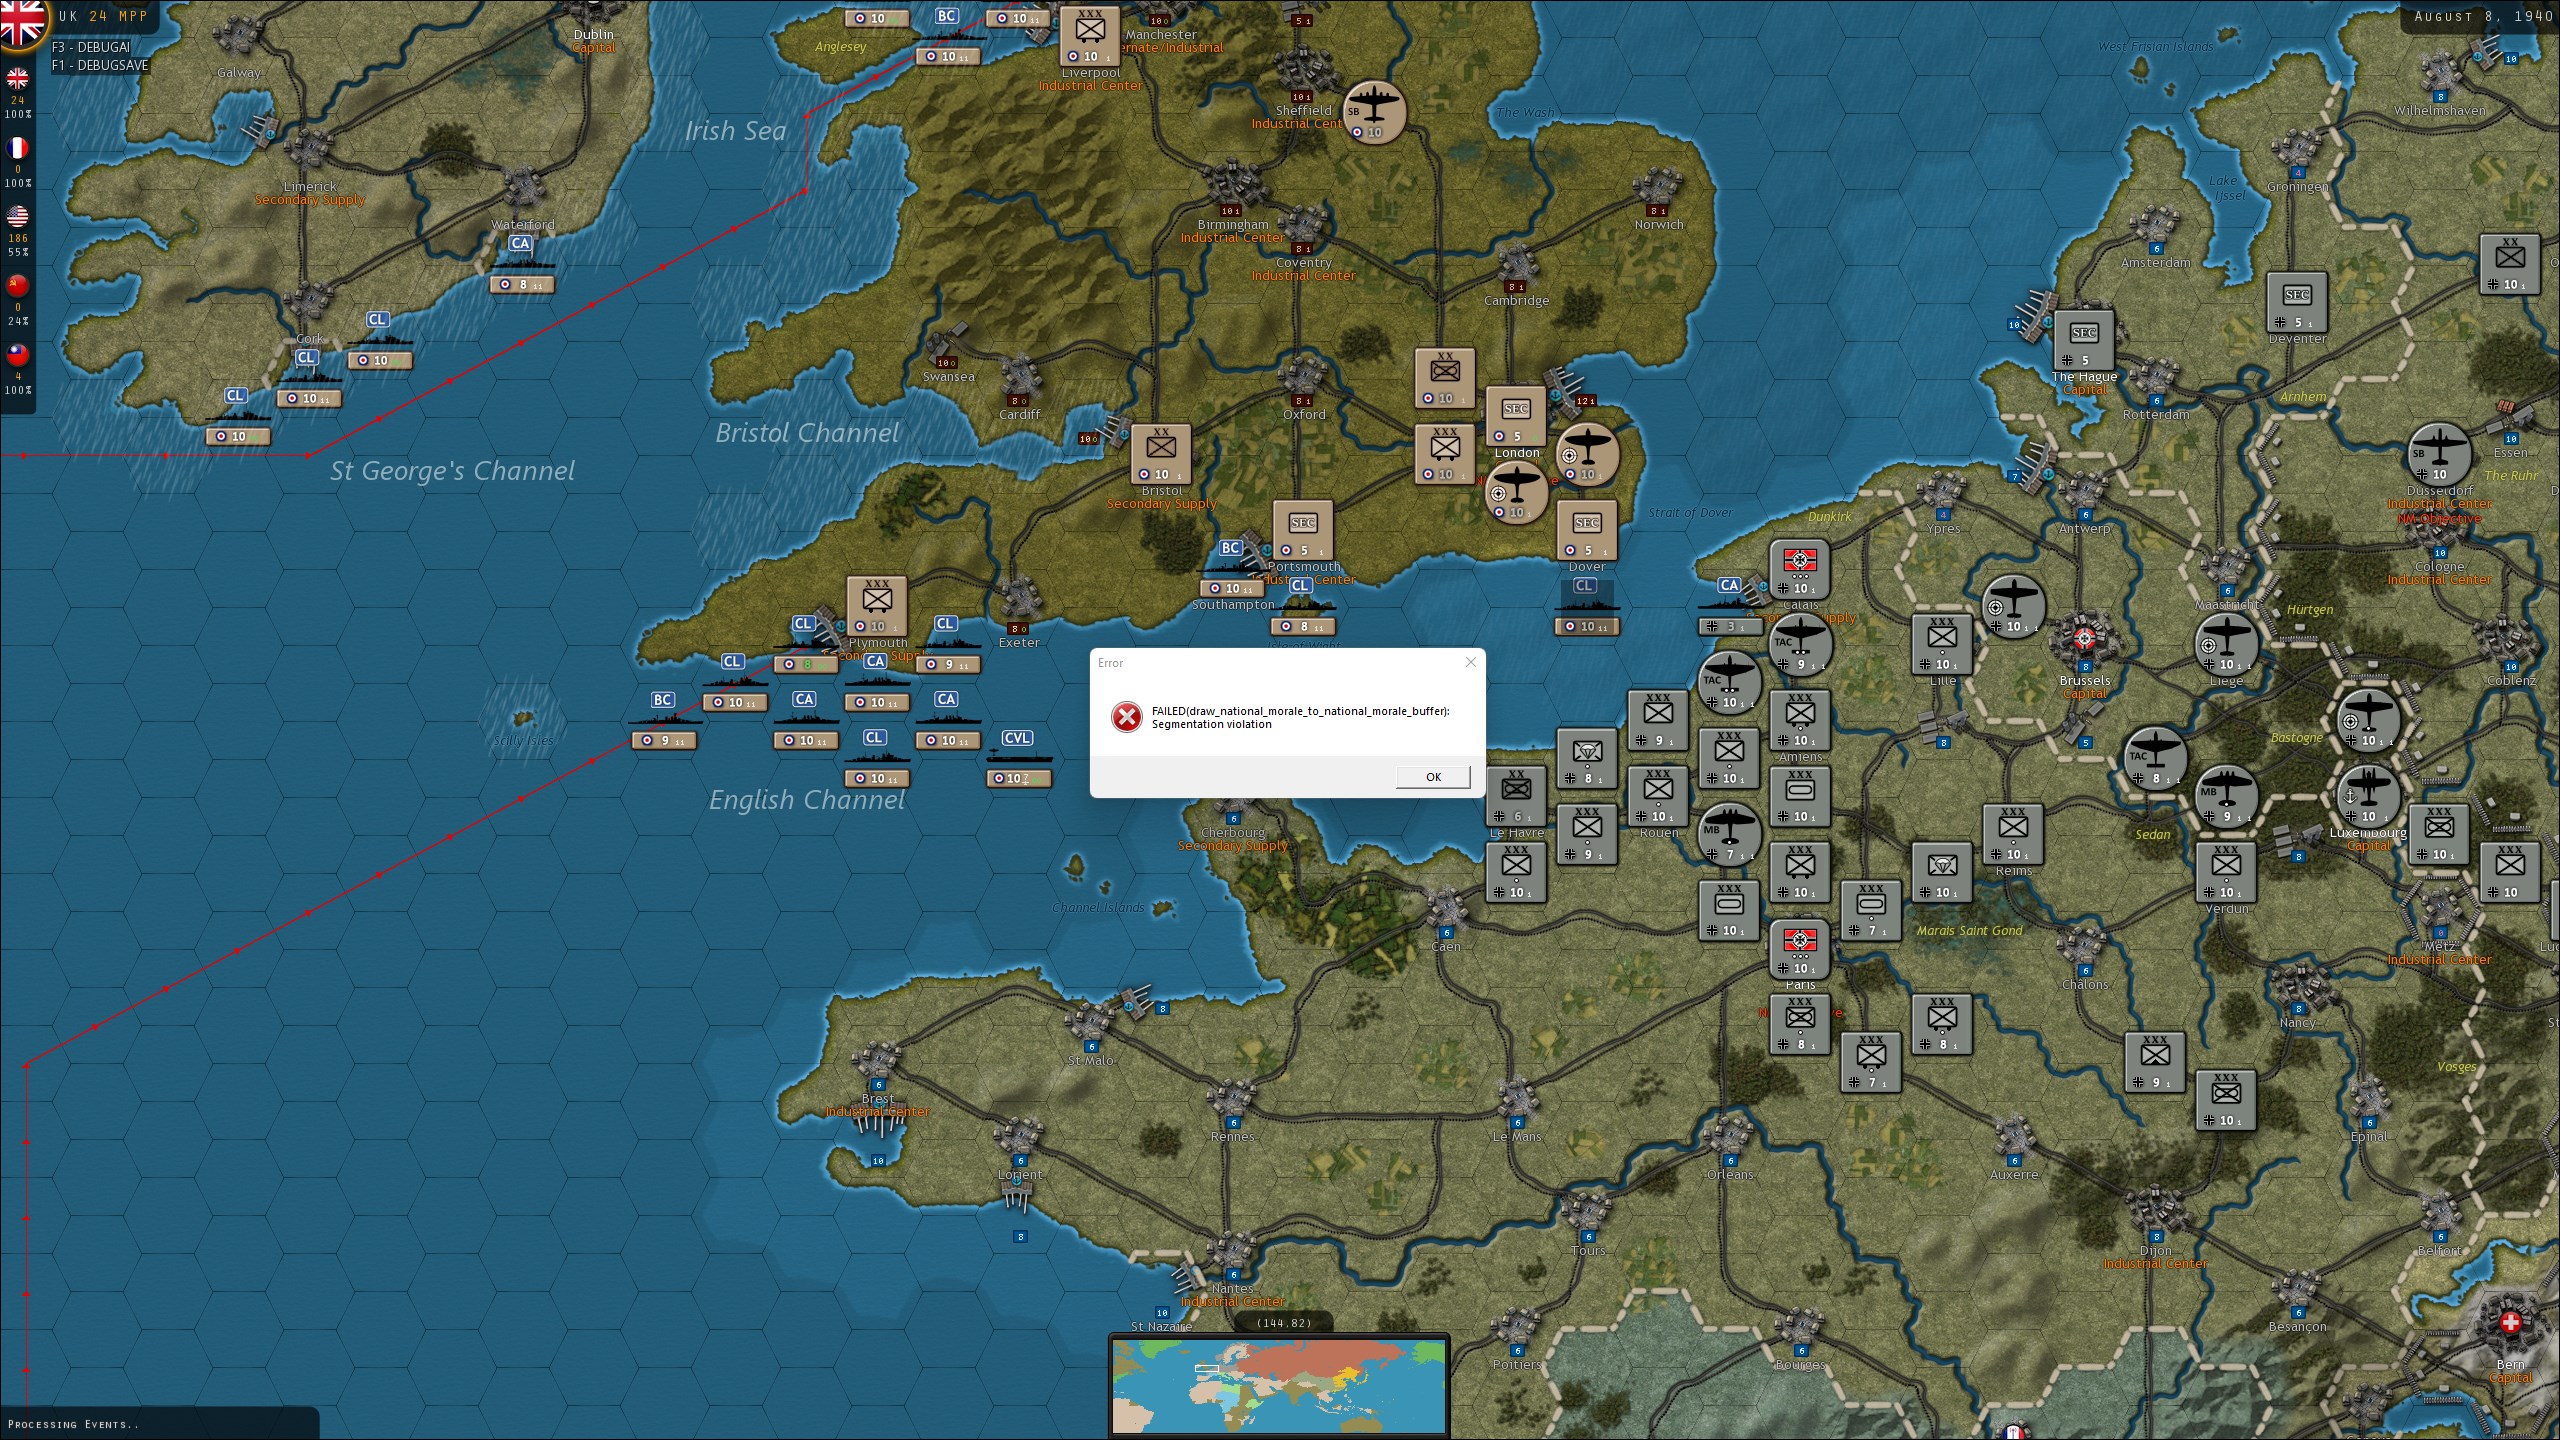
Task: Select the German HQ unit at Calais
Action: pyautogui.click(x=1800, y=569)
